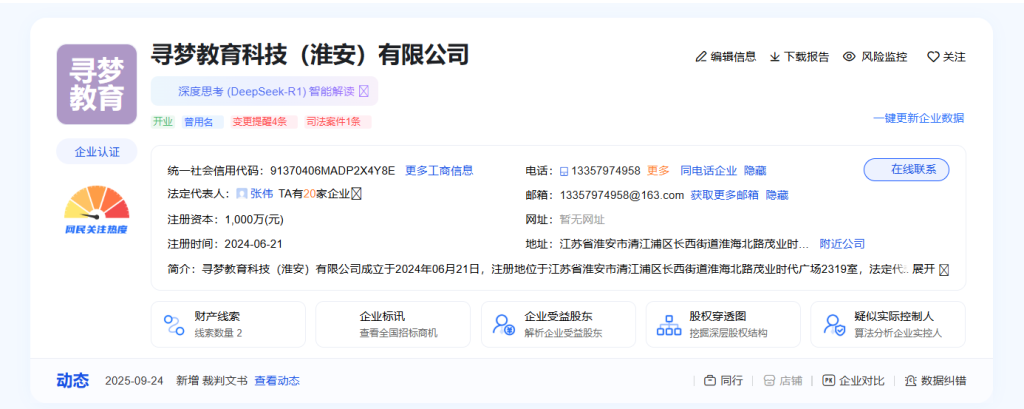
Task: Click the email 13357974958@163.com
Action: pyautogui.click(x=622, y=195)
